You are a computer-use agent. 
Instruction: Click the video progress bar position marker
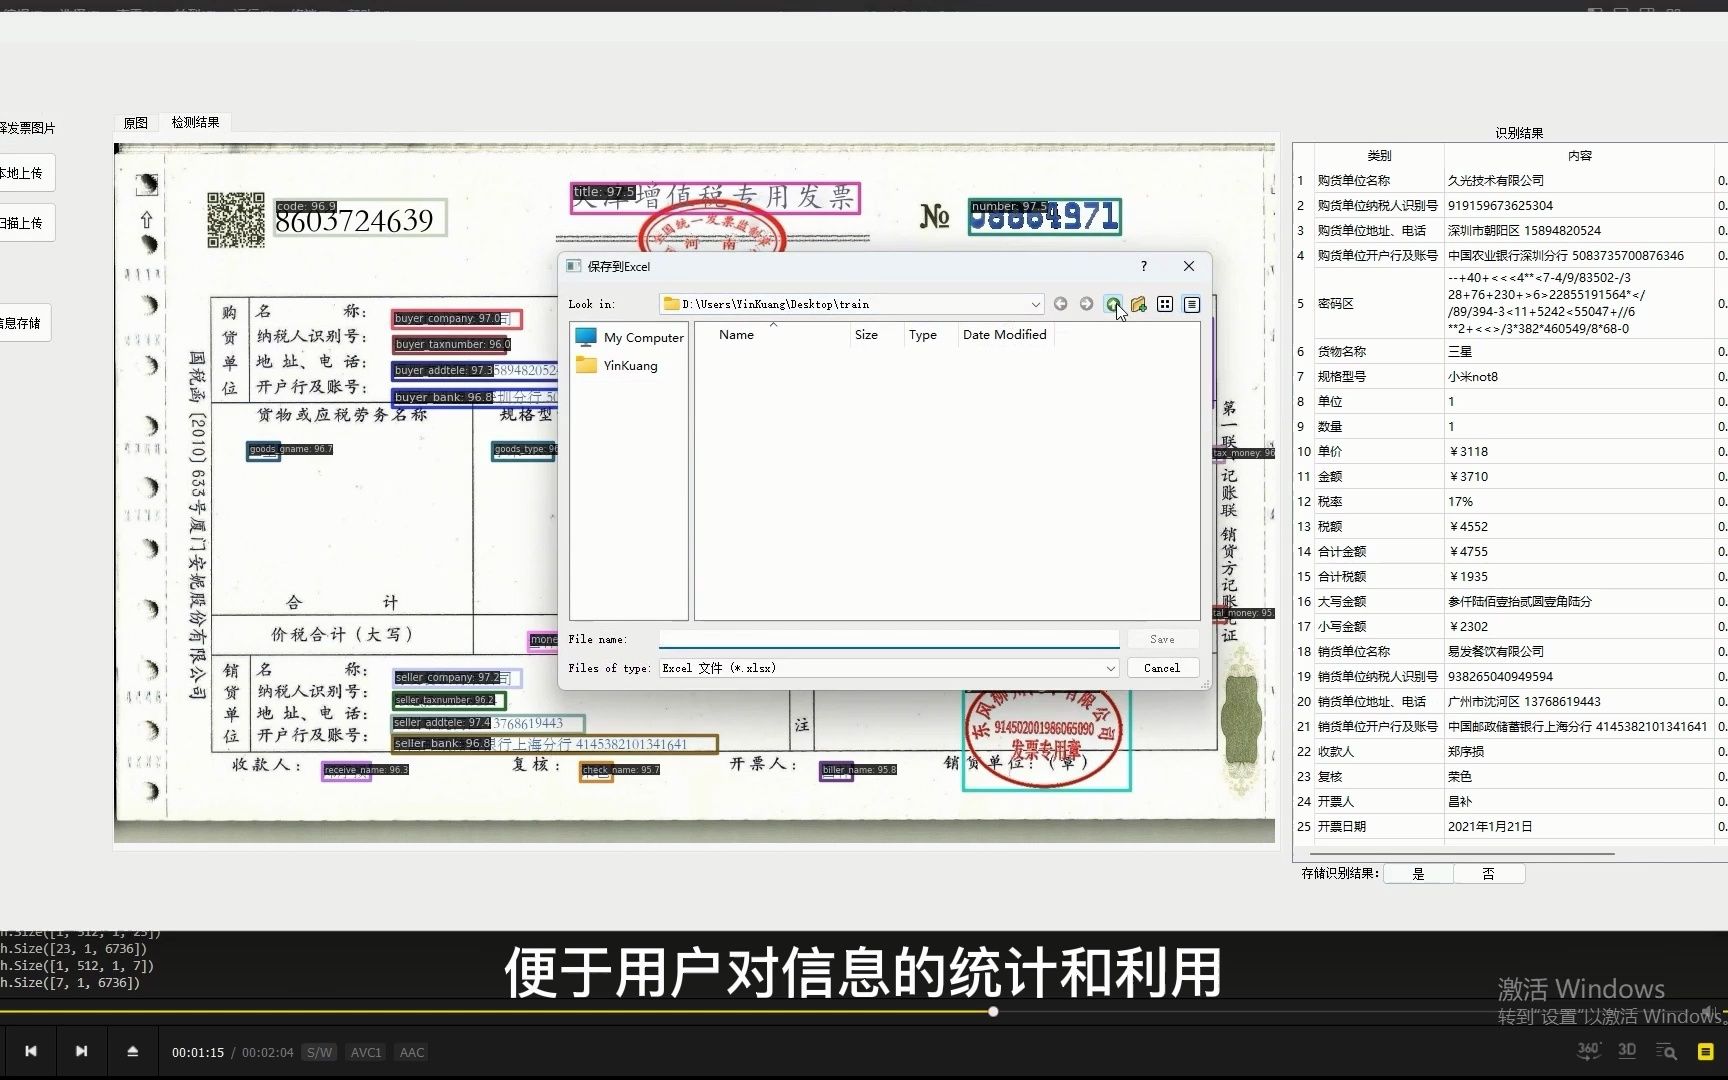coord(992,1011)
